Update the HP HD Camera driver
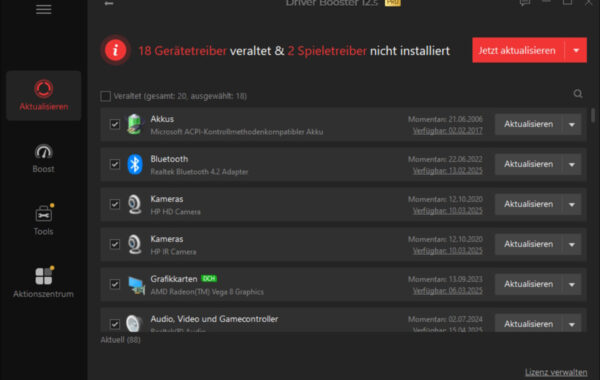The height and width of the screenshot is (380, 600). point(528,204)
